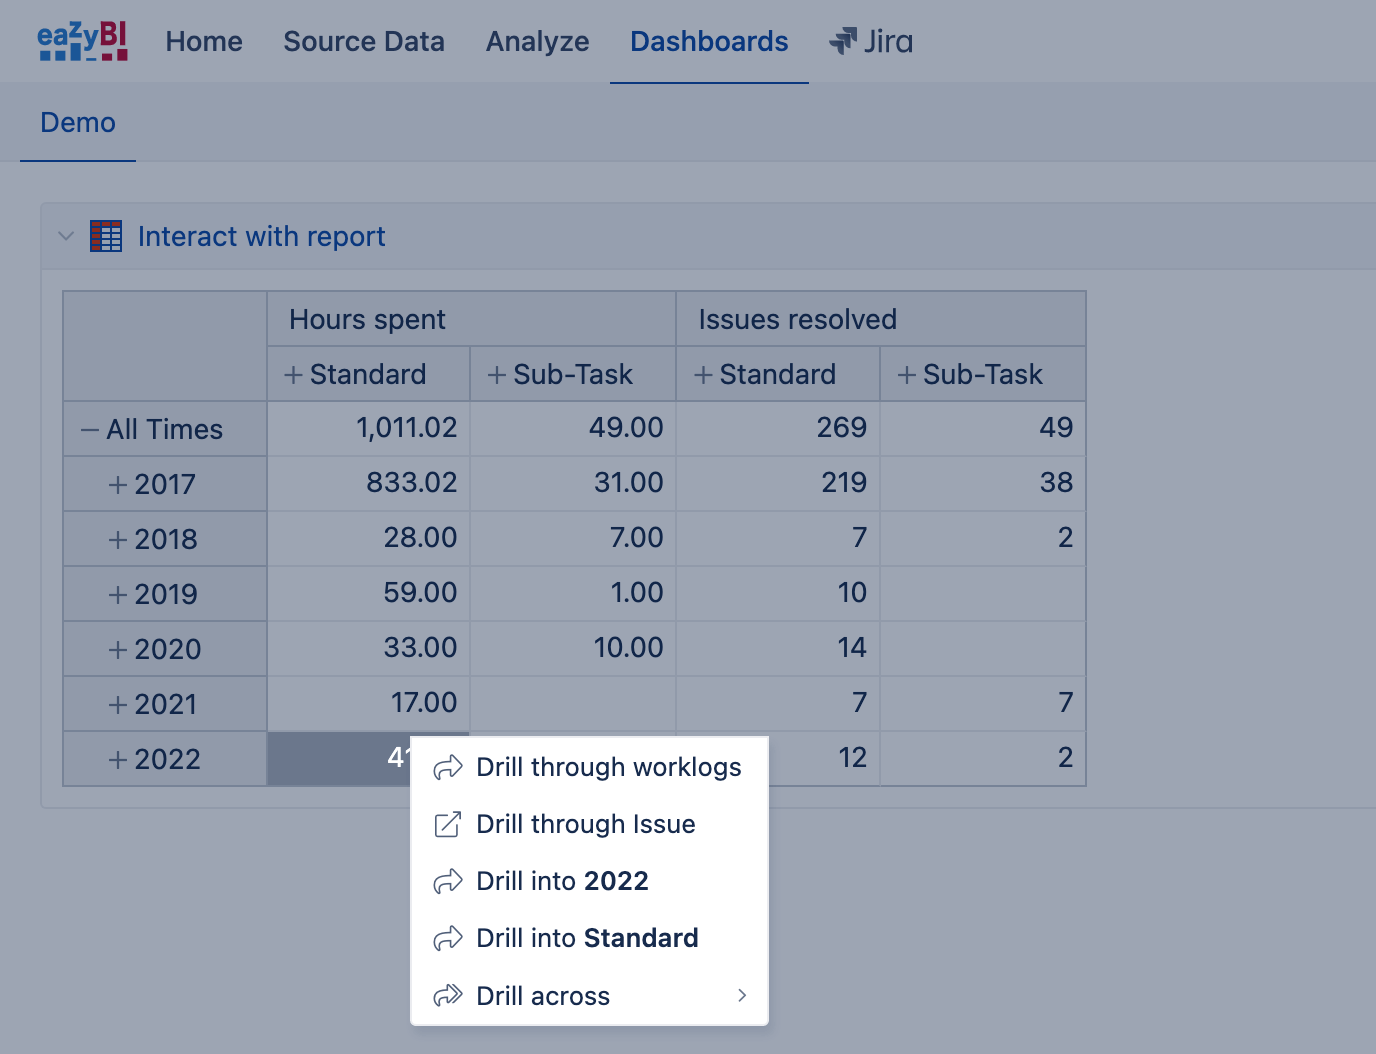1376x1054 pixels.
Task: Click the Drill through worklogs arrow icon
Action: (448, 767)
